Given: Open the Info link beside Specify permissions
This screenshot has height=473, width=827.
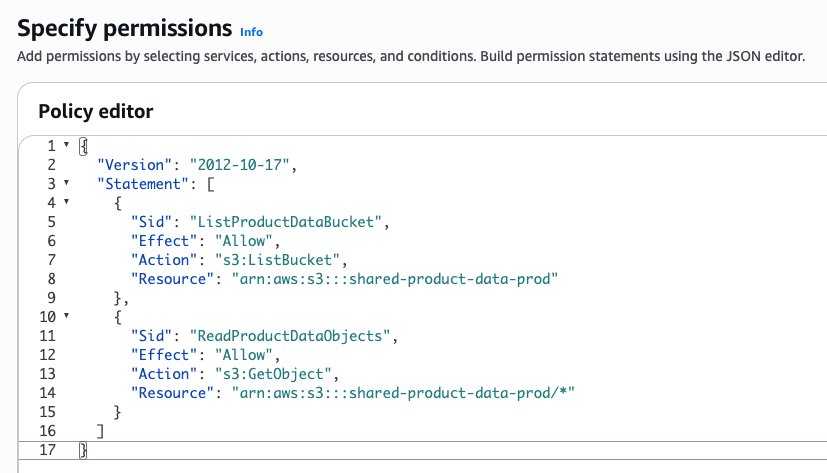Looking at the screenshot, I should click(x=251, y=32).
